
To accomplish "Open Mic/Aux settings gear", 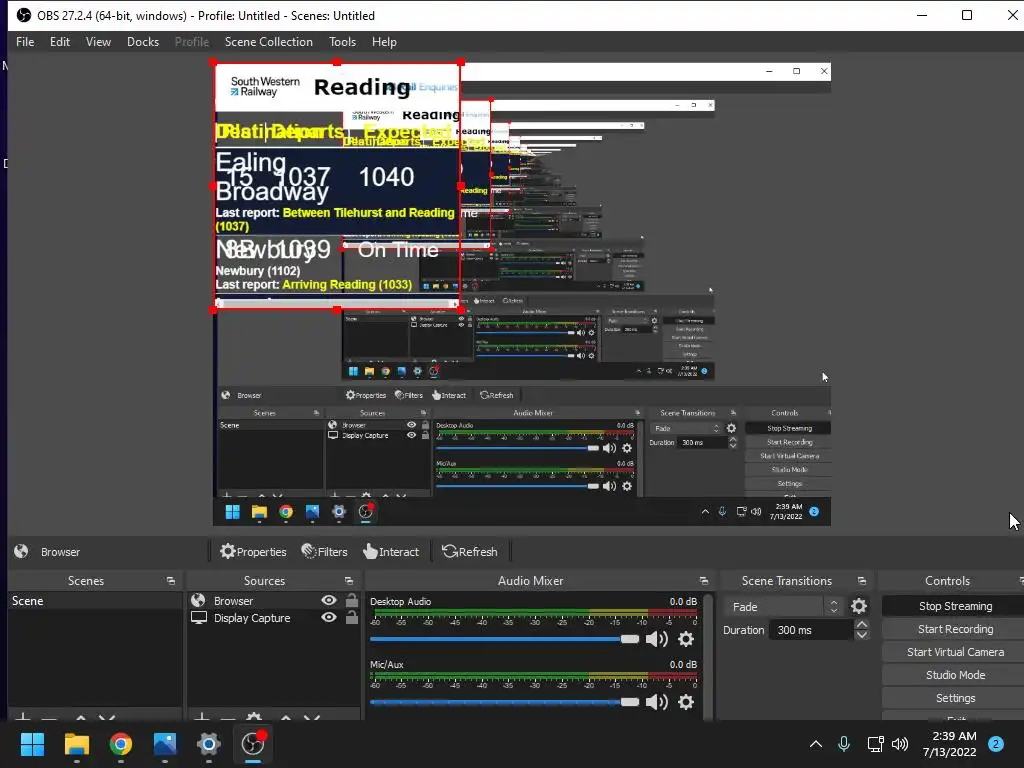I will [686, 701].
